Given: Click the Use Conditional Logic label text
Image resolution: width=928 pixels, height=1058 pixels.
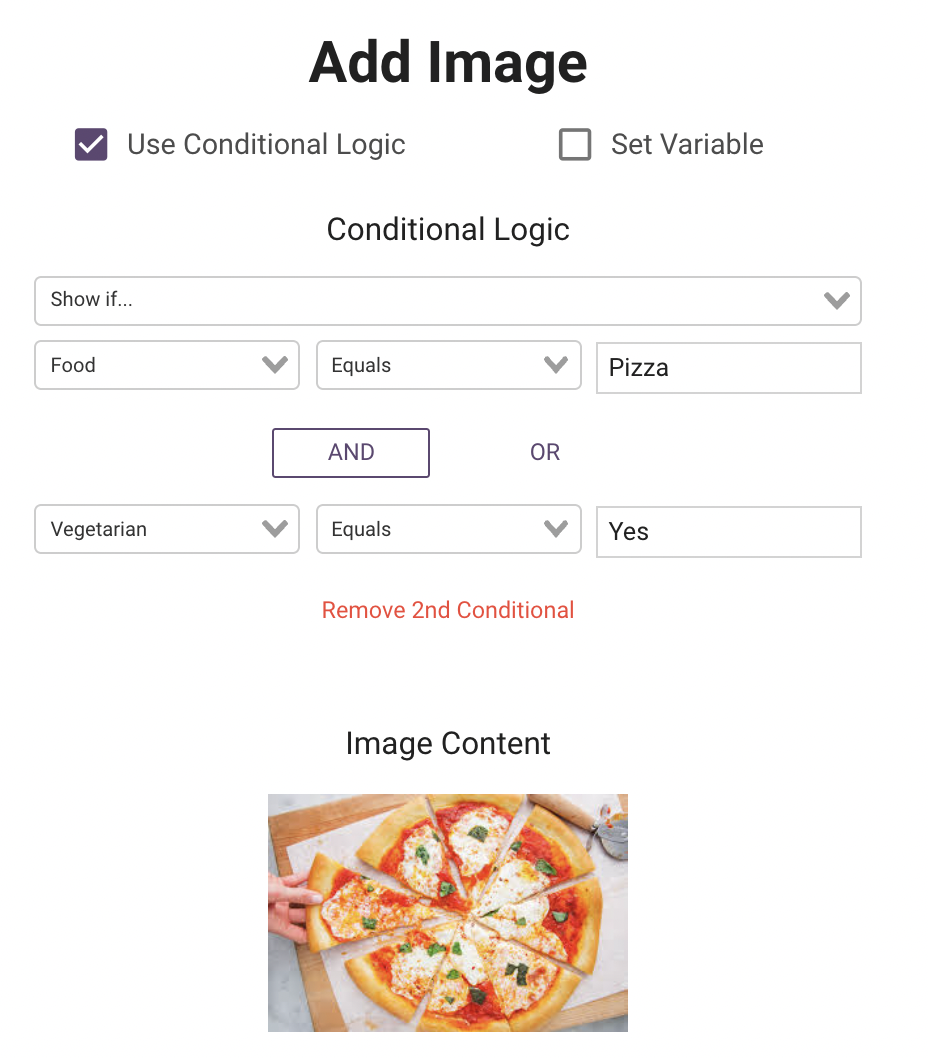Looking at the screenshot, I should click(266, 145).
